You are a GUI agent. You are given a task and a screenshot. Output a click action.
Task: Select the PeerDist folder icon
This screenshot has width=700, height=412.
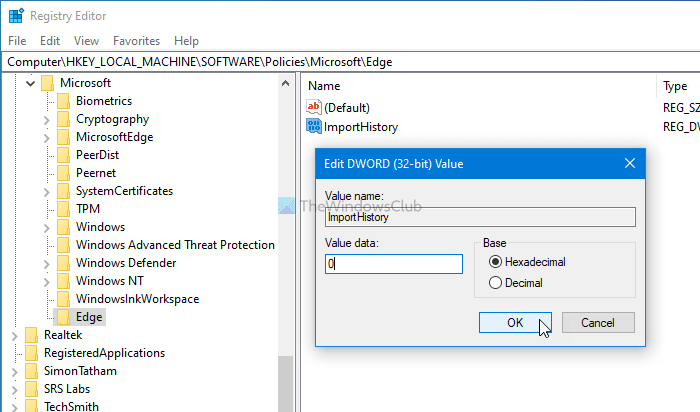point(63,155)
